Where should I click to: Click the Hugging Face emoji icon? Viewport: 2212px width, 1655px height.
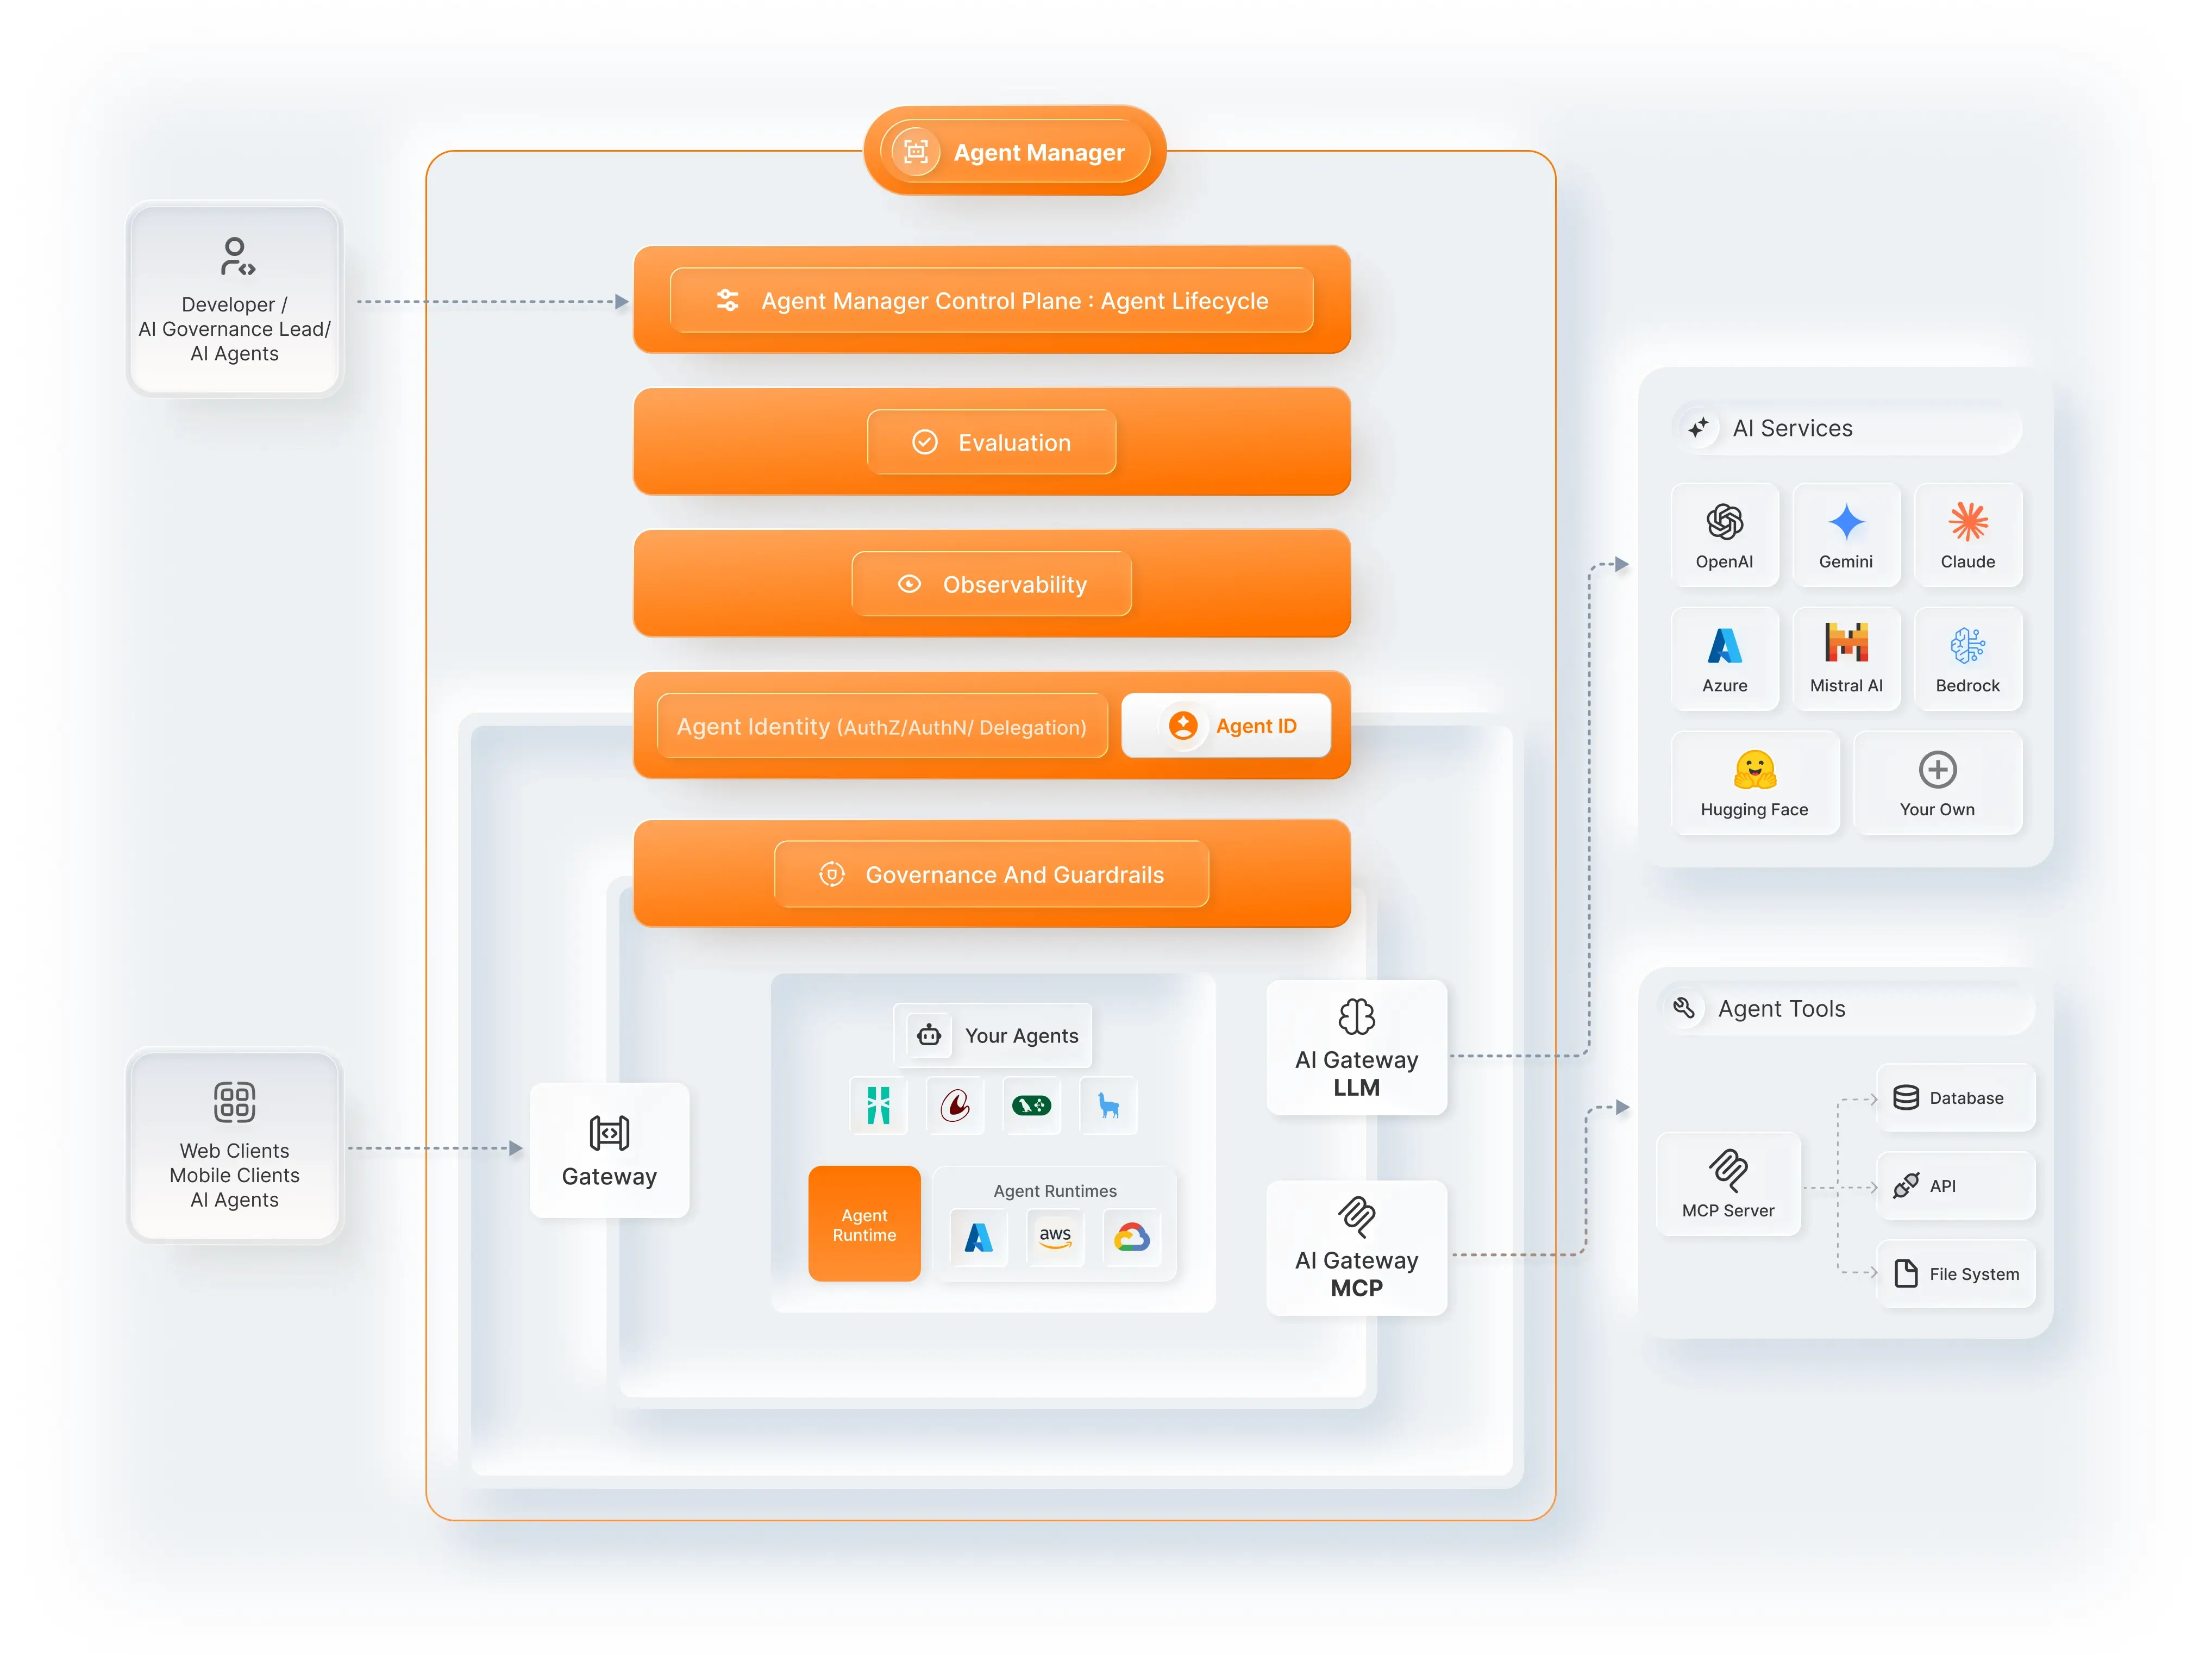coord(1754,769)
